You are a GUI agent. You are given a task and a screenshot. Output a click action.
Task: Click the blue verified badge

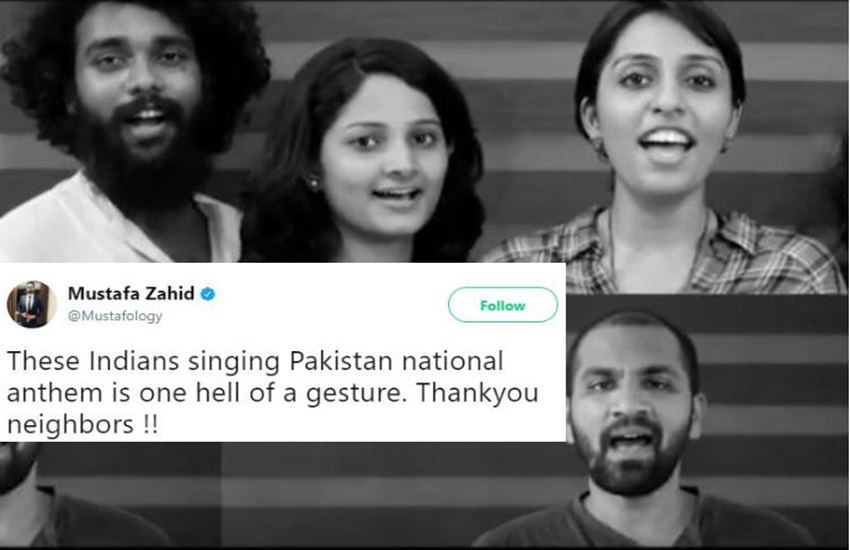click(208, 294)
